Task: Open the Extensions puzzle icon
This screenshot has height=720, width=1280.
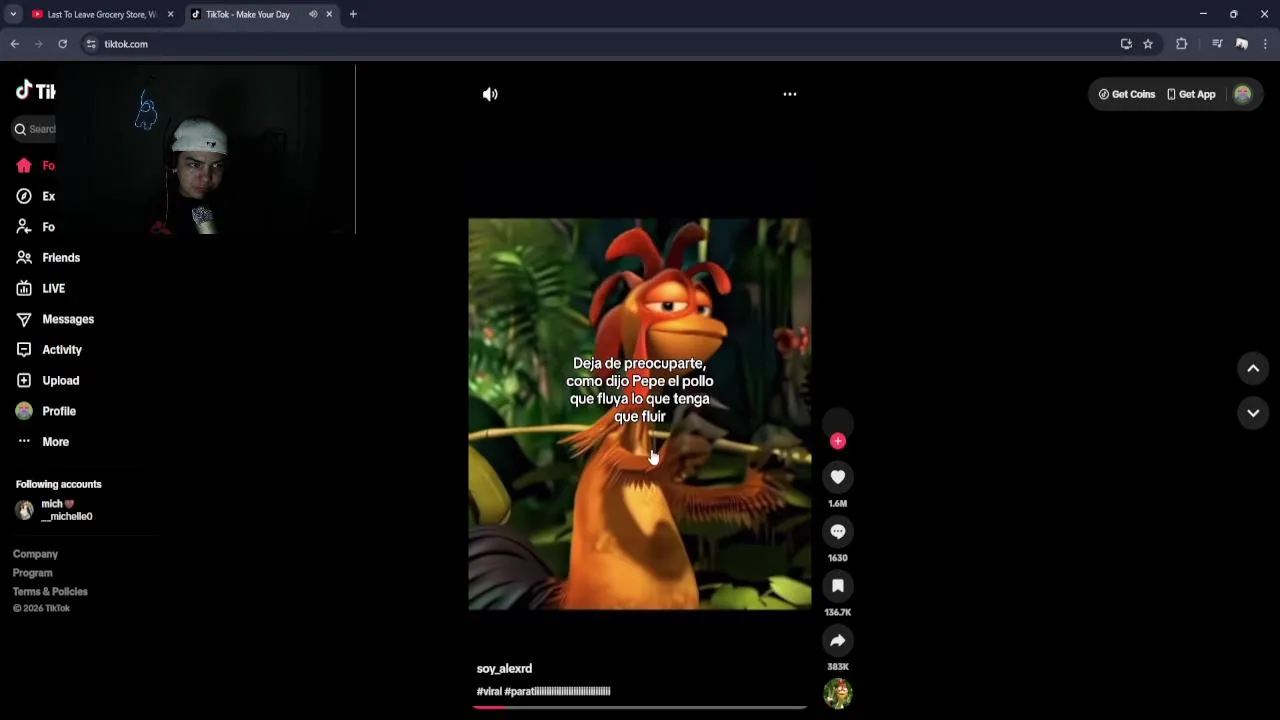Action: click(1181, 44)
